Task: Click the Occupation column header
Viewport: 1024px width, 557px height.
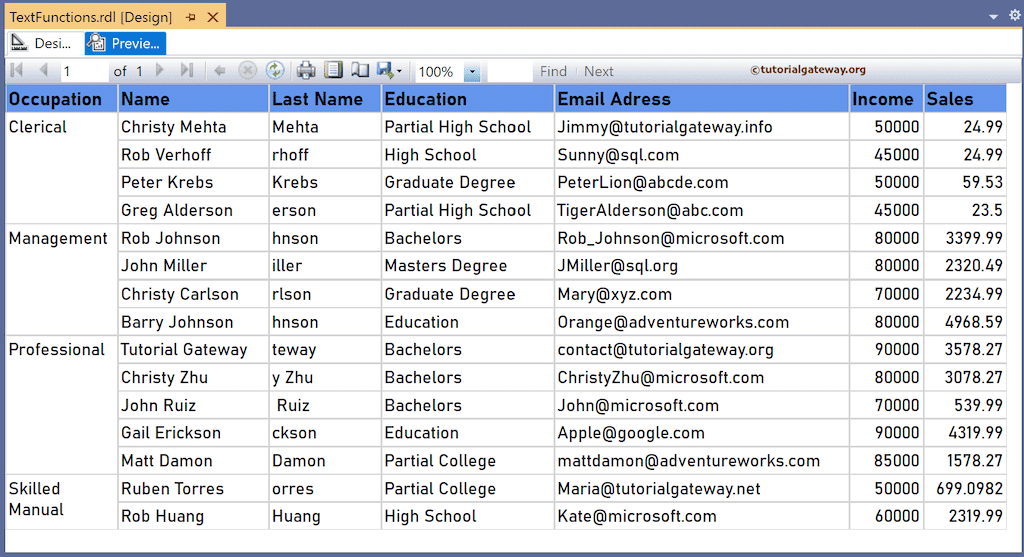Action: [61, 99]
